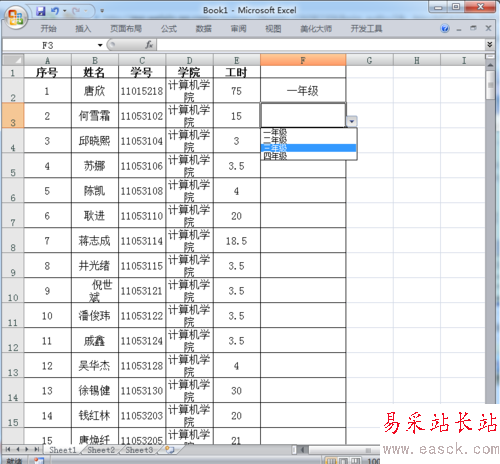Open the undo history dropdown arrow

64,11
